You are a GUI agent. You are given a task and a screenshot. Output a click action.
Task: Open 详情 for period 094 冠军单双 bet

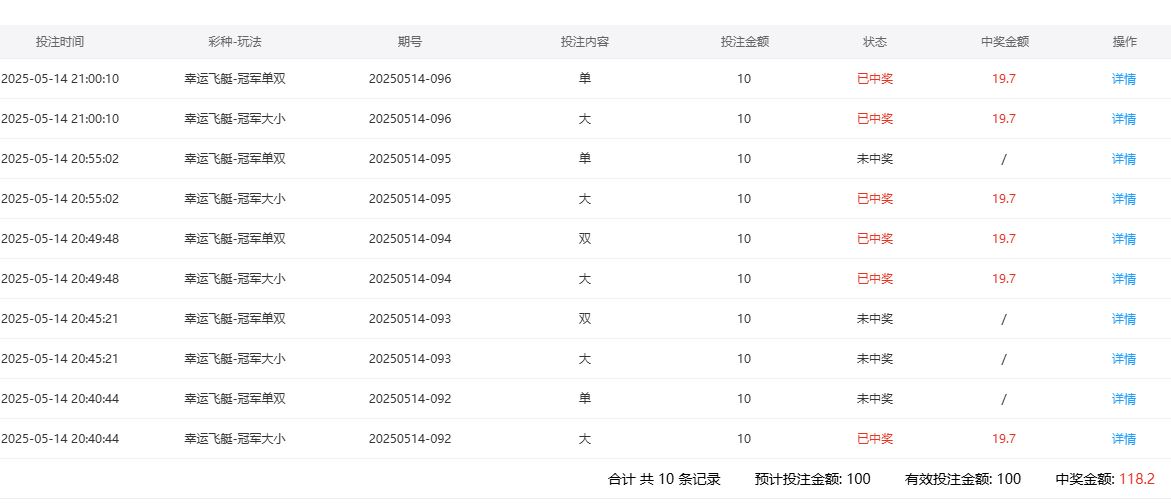point(1123,239)
